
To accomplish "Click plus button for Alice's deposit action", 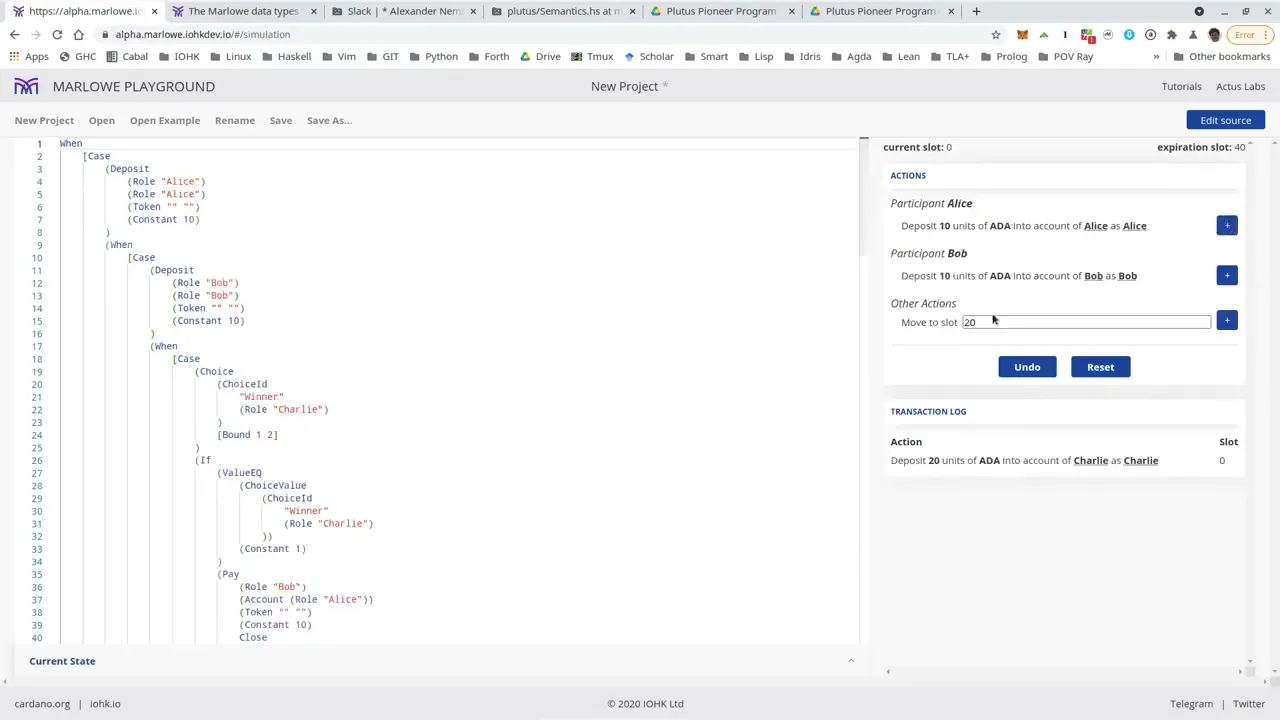I will [1227, 225].
